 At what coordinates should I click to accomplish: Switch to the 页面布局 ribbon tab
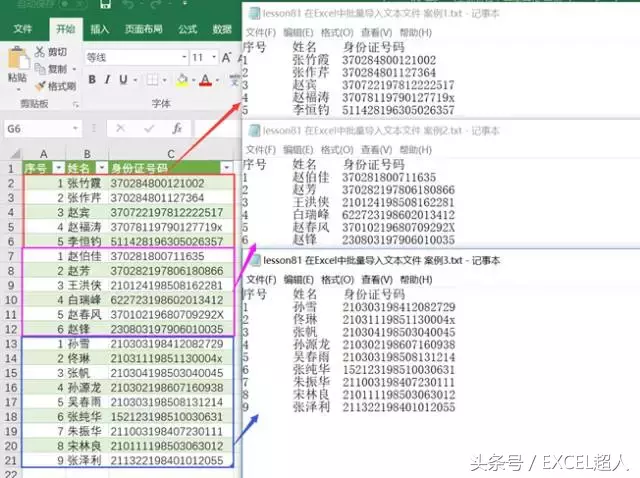point(143,29)
